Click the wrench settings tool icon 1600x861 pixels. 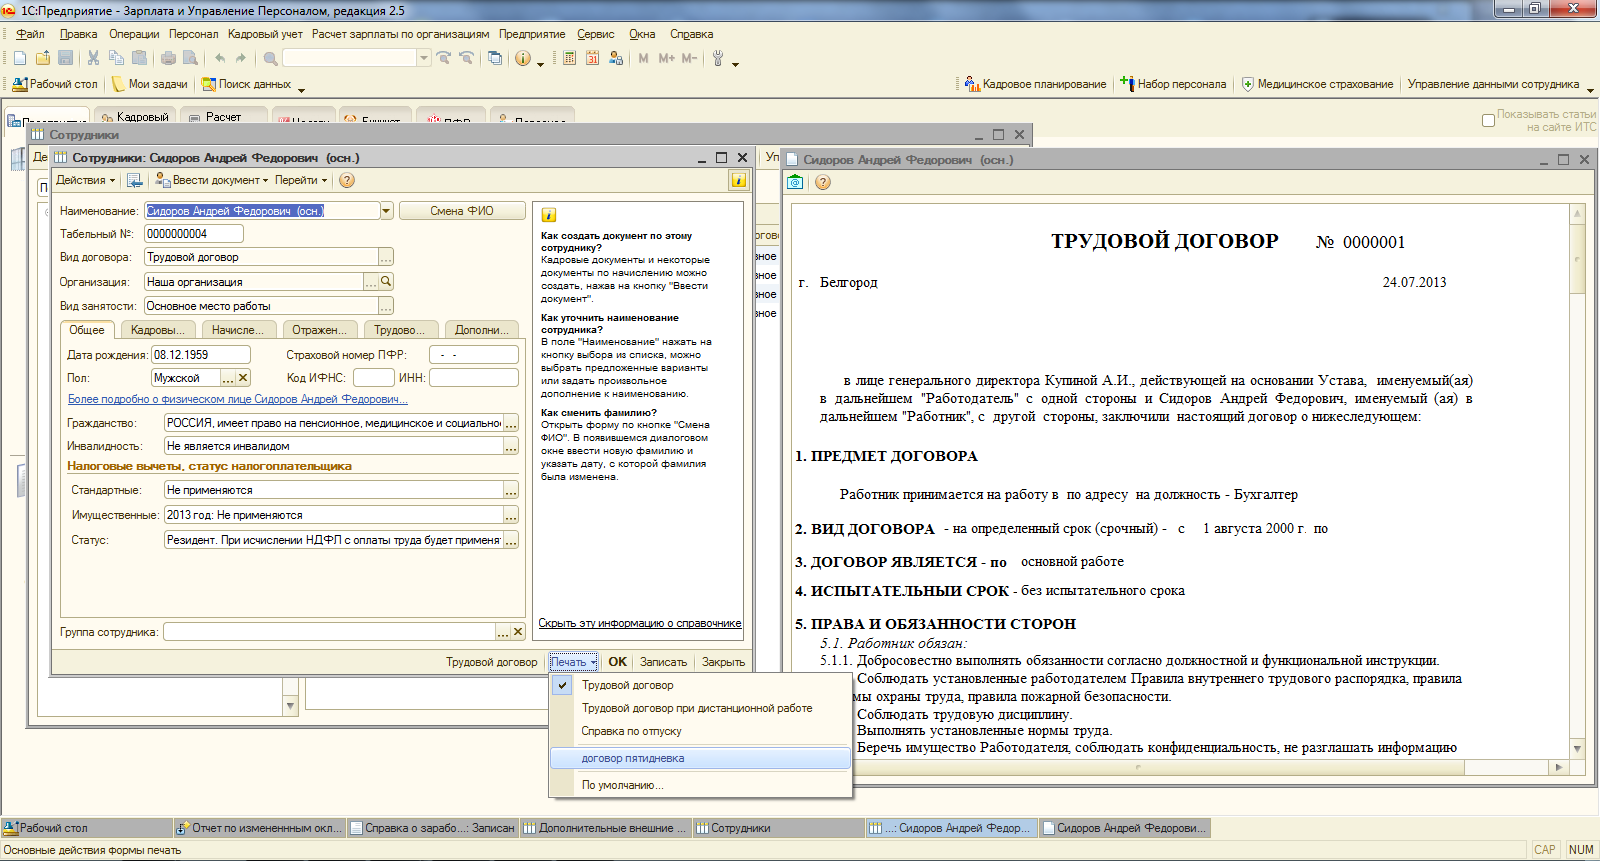point(718,58)
